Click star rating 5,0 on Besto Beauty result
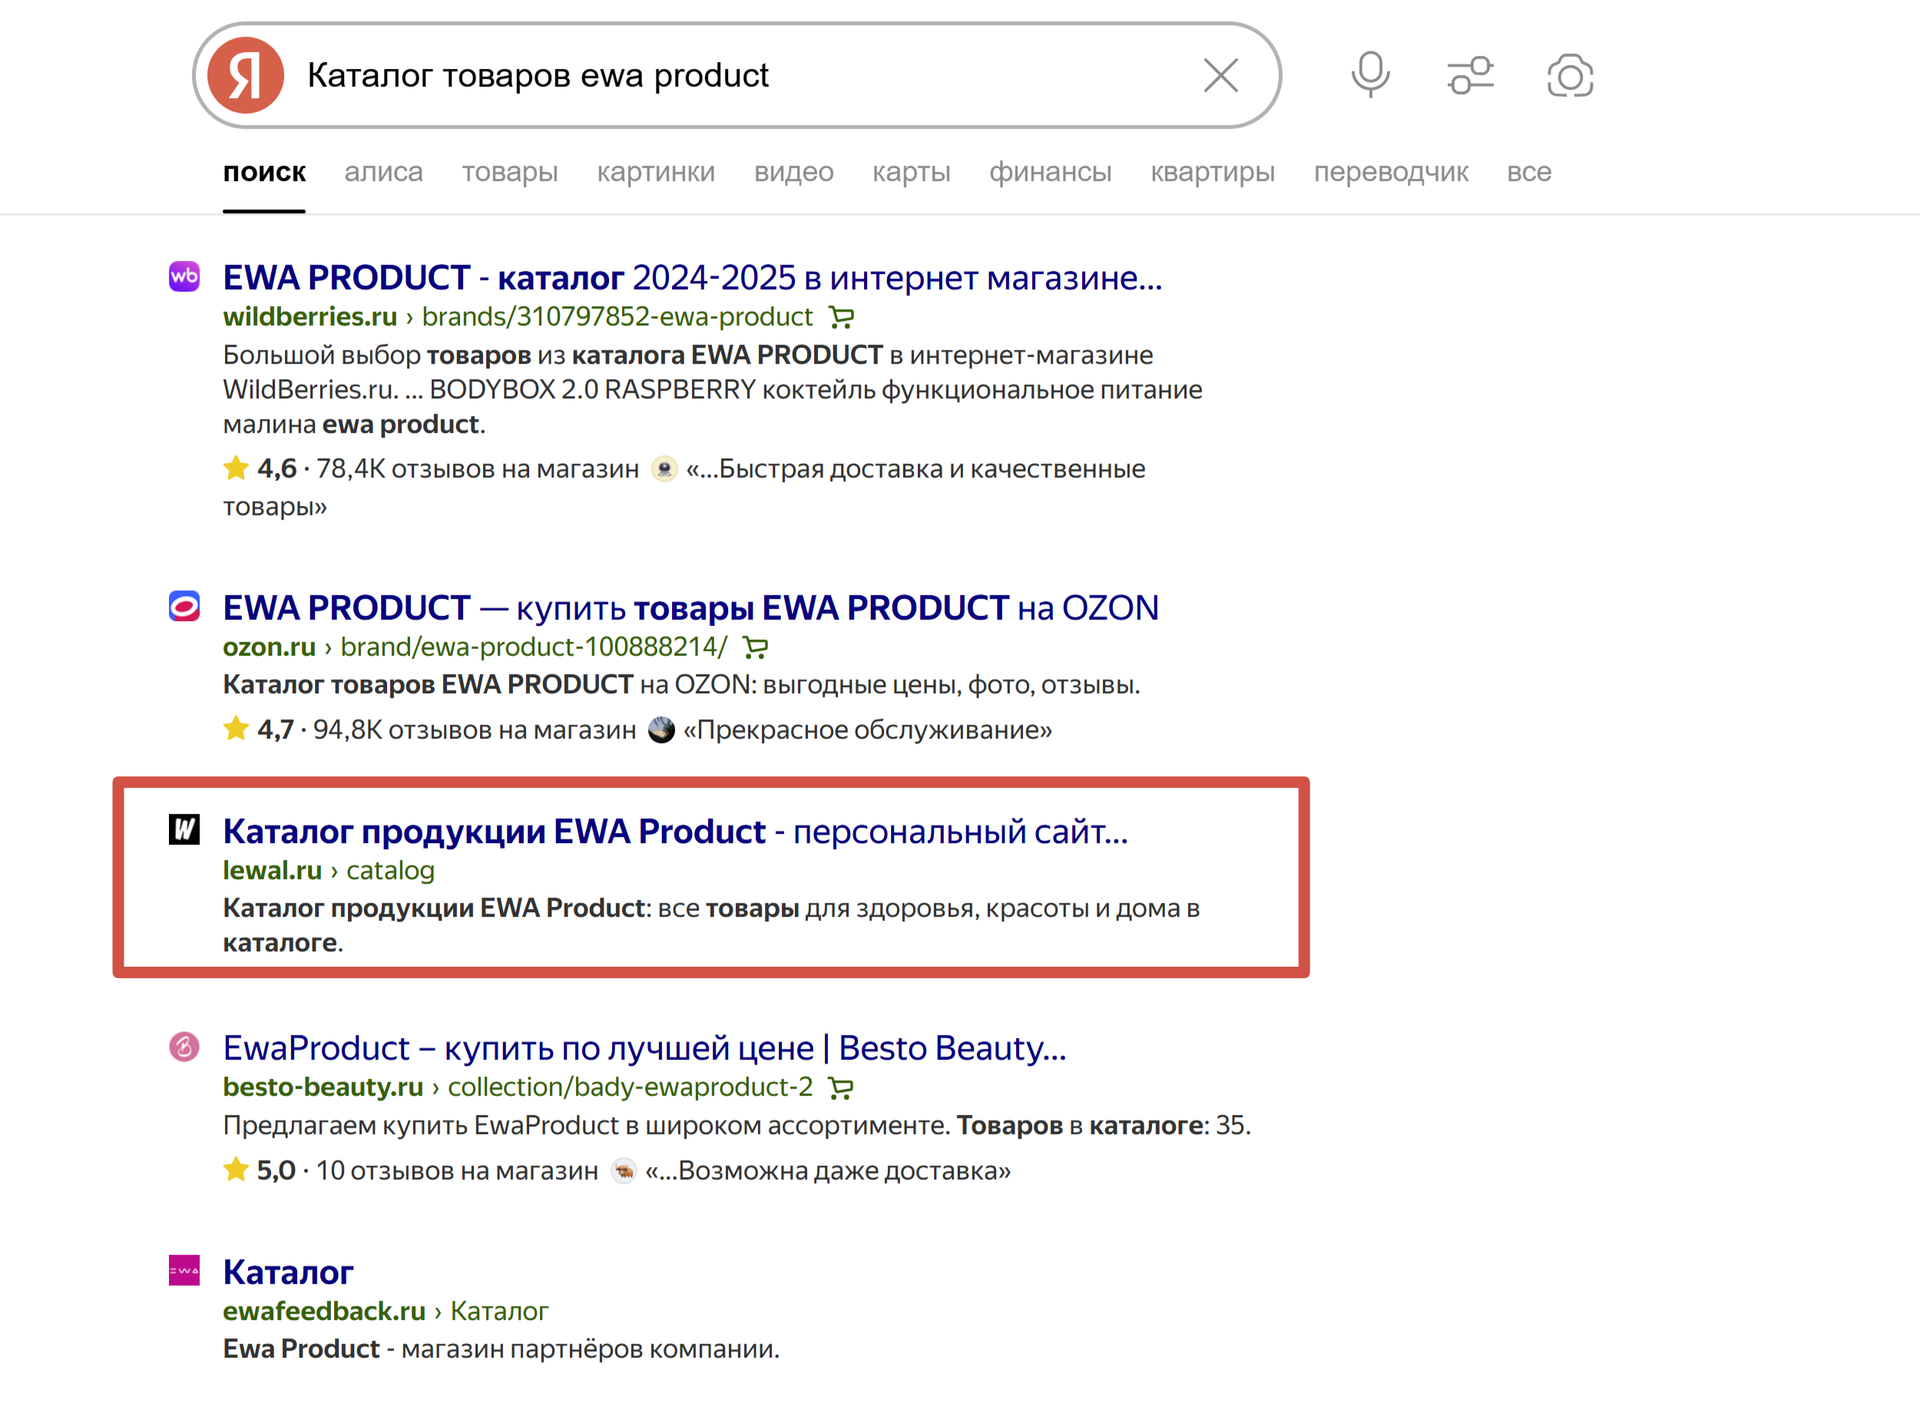This screenshot has width=1920, height=1425. pos(260,1170)
